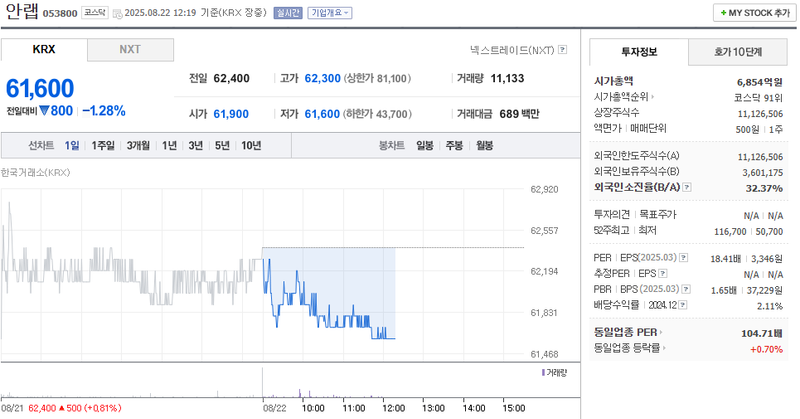
Task: Expand the 기업개요 dropdown
Action: [330, 13]
